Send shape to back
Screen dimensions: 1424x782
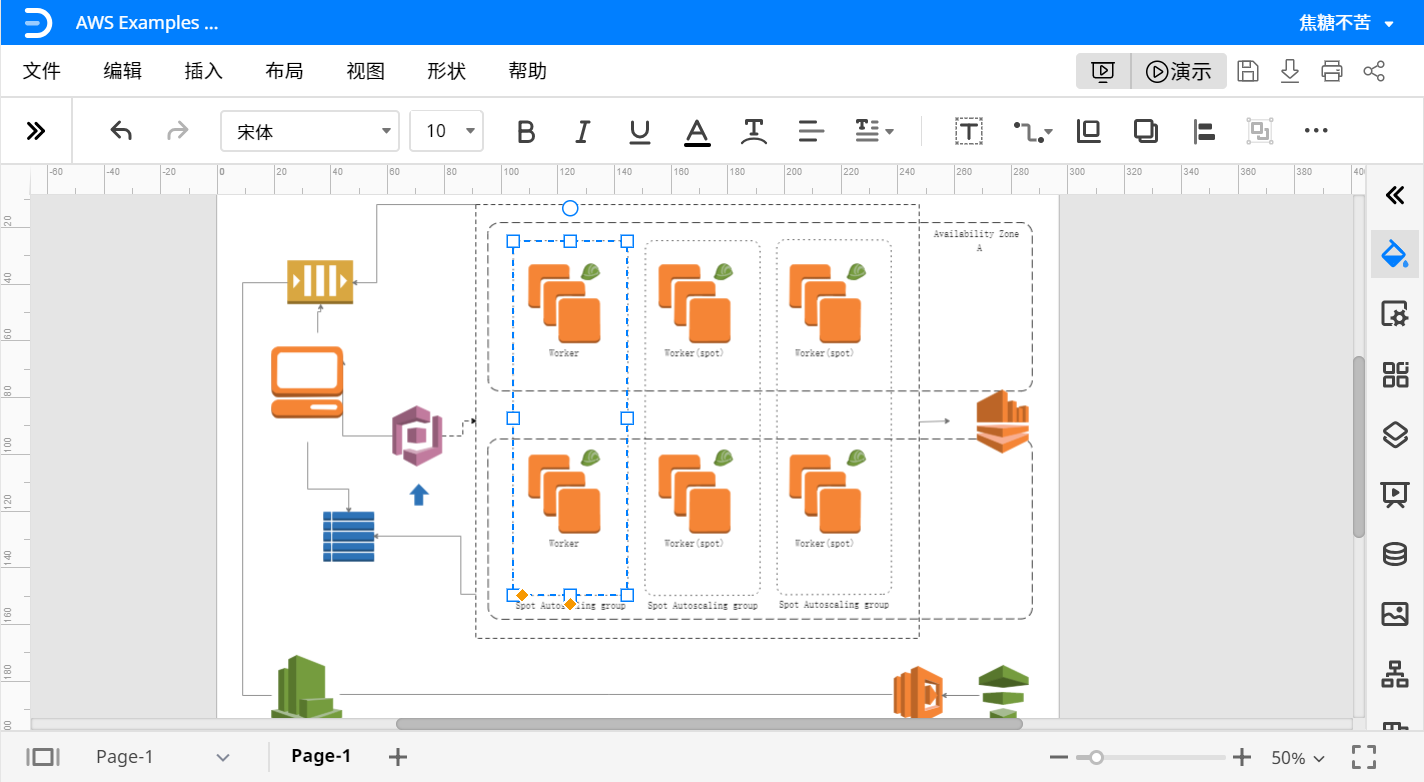[x=1146, y=131]
